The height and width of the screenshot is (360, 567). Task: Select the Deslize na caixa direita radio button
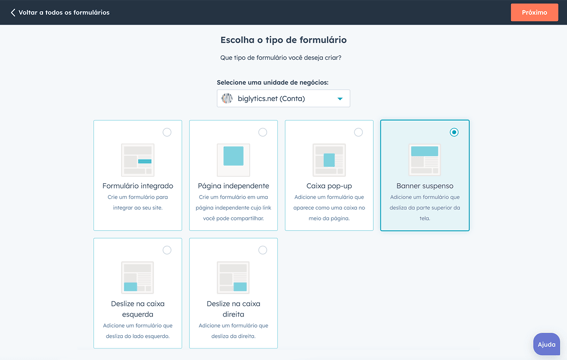click(x=263, y=250)
